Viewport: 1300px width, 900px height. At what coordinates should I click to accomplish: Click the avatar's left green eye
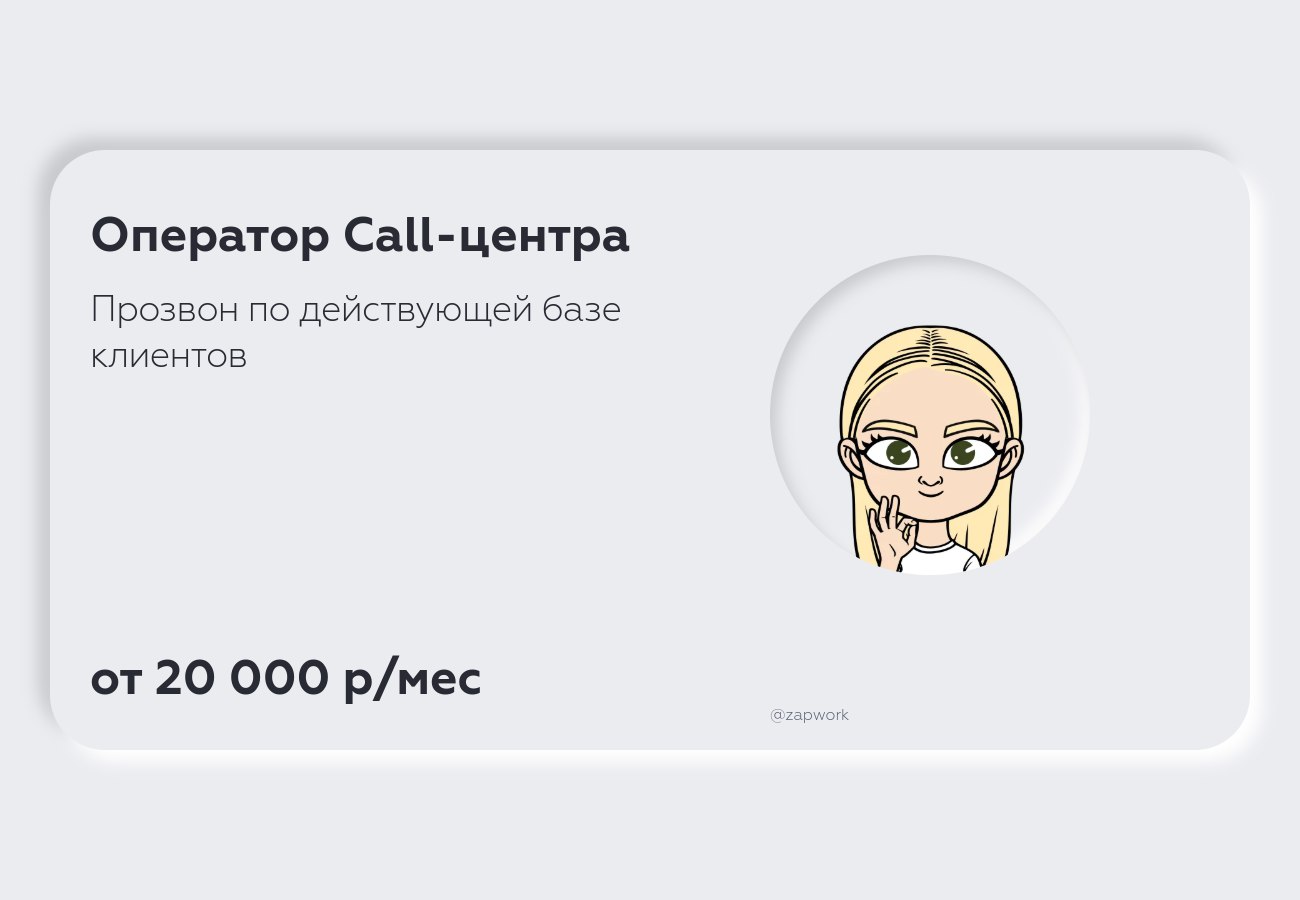point(891,453)
